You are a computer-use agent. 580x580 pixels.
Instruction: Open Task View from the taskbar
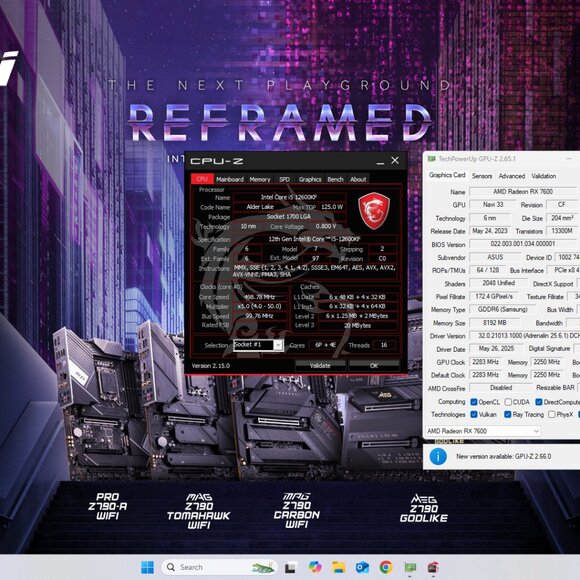290,567
